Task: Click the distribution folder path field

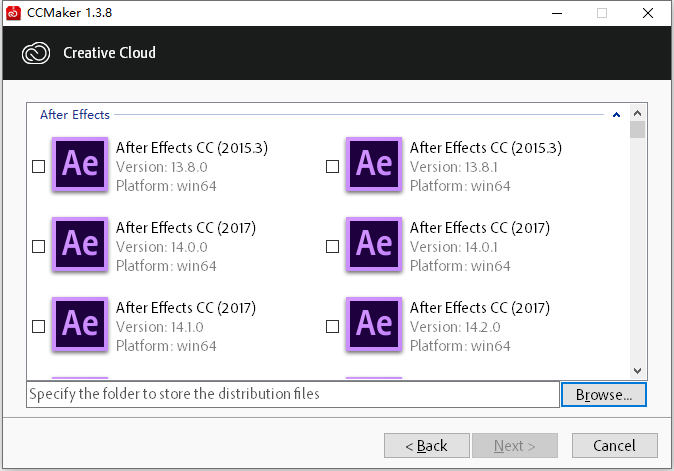Action: pyautogui.click(x=292, y=394)
